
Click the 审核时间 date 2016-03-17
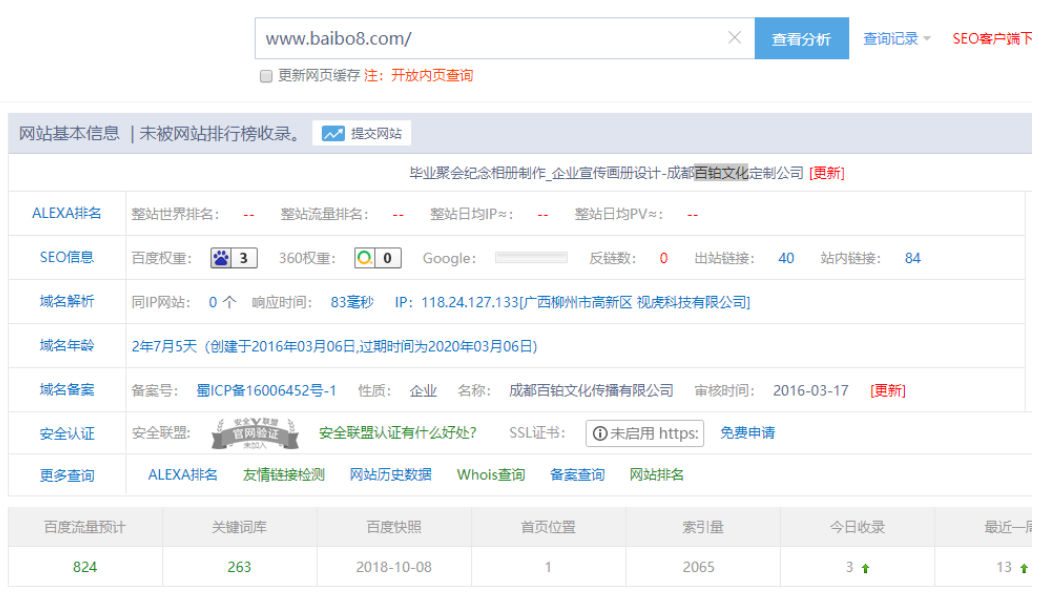pyautogui.click(x=811, y=391)
